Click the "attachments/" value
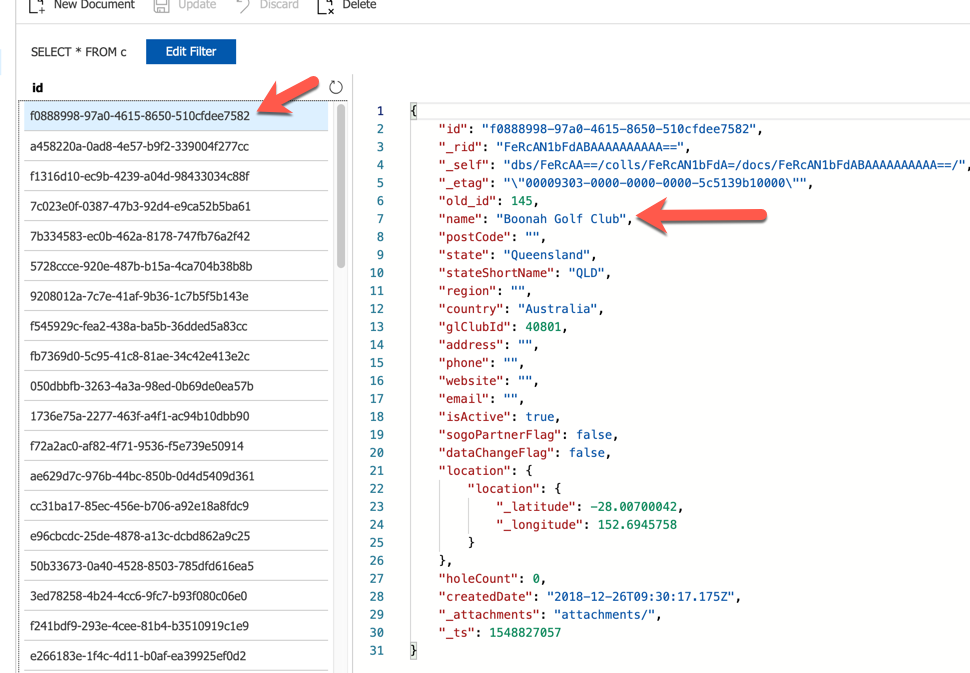This screenshot has width=970, height=673. click(604, 615)
